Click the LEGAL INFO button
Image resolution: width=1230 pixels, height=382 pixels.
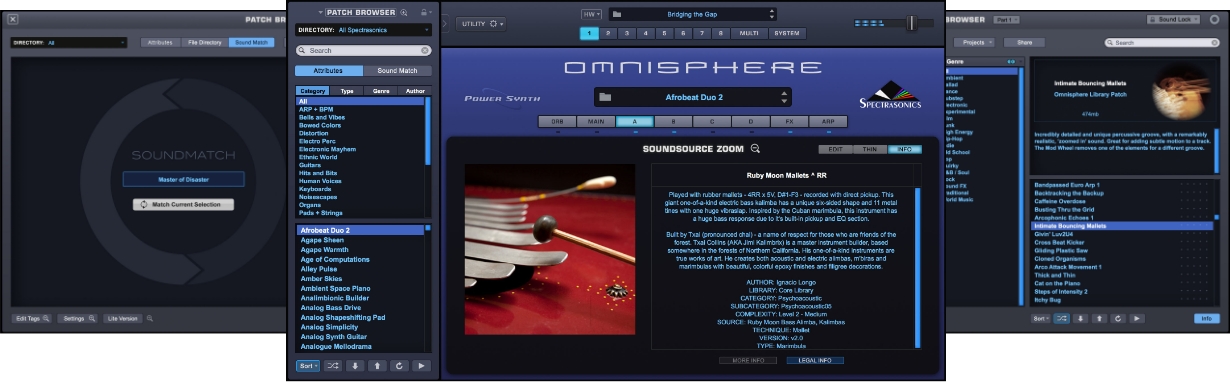[x=815, y=360]
